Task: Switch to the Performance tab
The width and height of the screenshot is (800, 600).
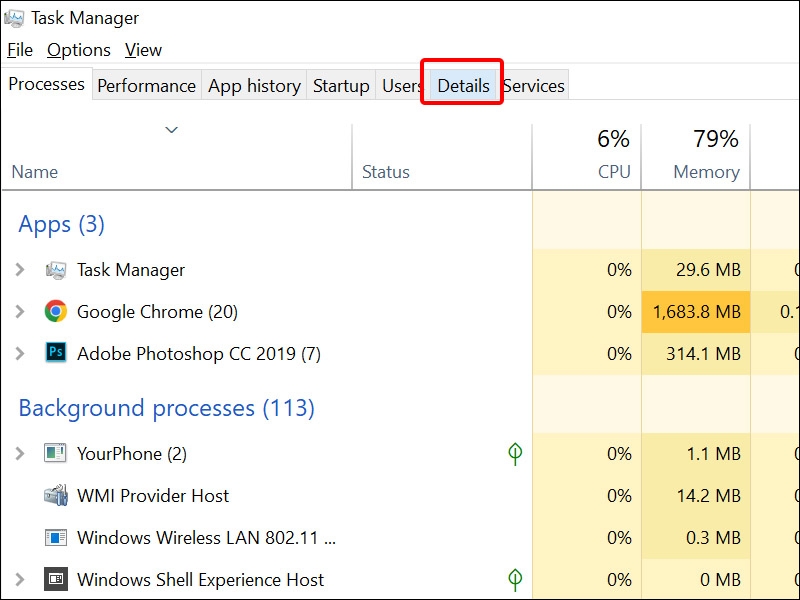Action: [146, 86]
